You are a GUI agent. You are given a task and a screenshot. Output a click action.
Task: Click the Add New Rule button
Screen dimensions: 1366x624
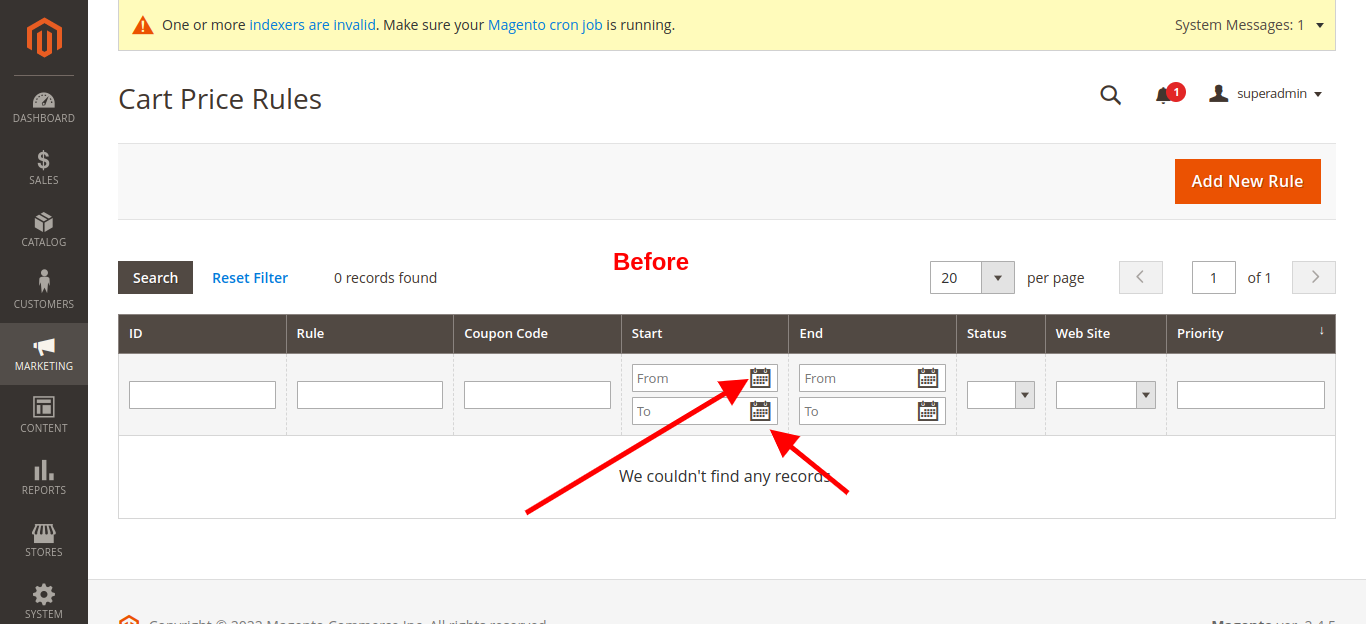pyautogui.click(x=1247, y=181)
